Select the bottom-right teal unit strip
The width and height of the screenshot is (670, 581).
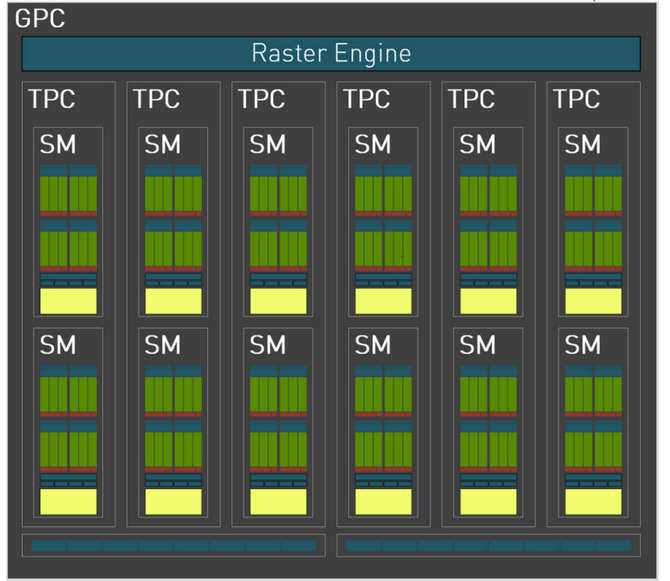(x=488, y=546)
